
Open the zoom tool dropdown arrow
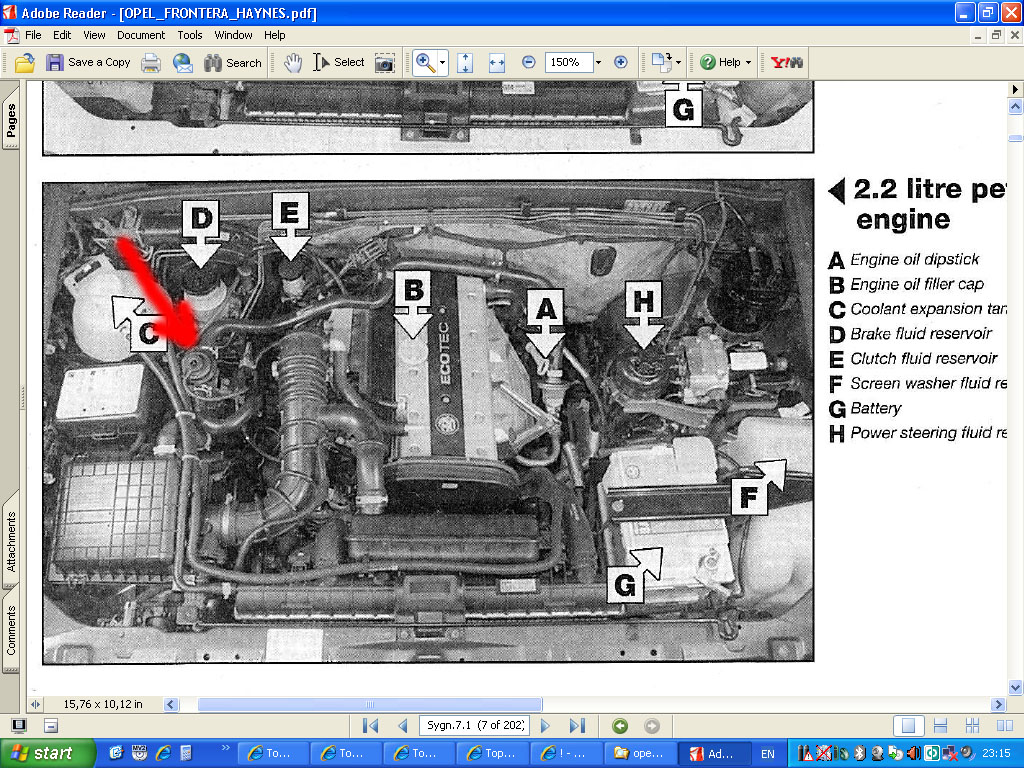point(443,63)
